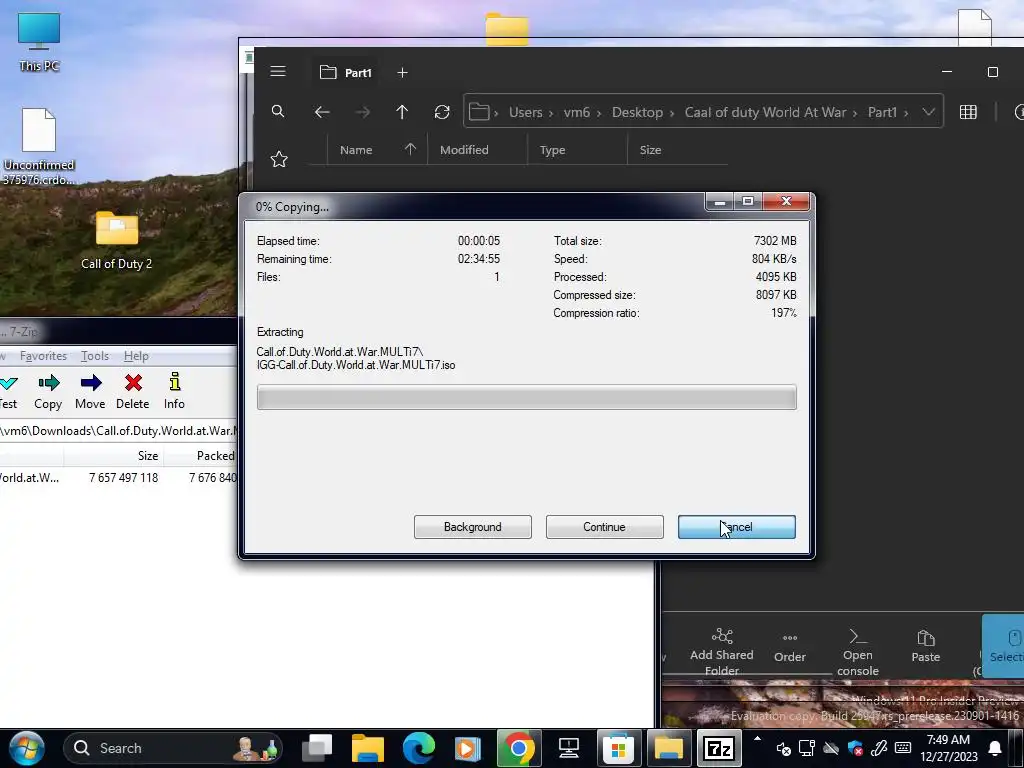Screen dimensions: 1024x768
Task: Cancel the 7-Zip copying operation
Action: click(x=737, y=527)
